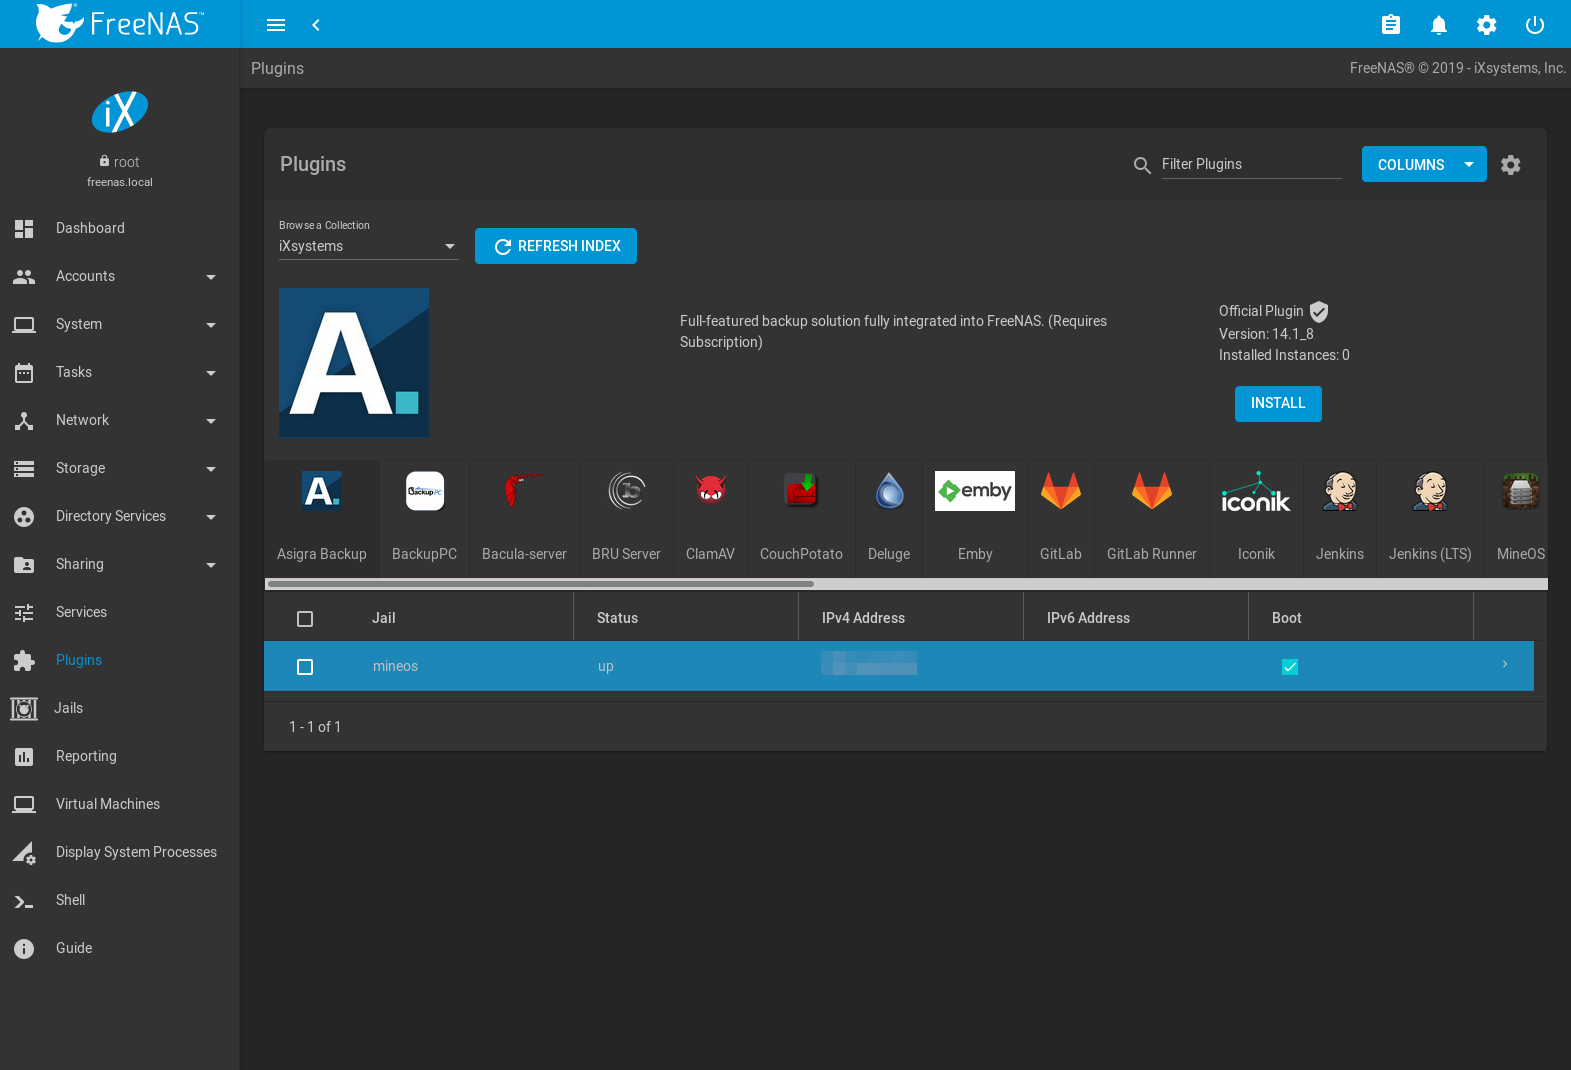1571x1070 pixels.
Task: Select the MineOS plugin icon
Action: 1521,491
